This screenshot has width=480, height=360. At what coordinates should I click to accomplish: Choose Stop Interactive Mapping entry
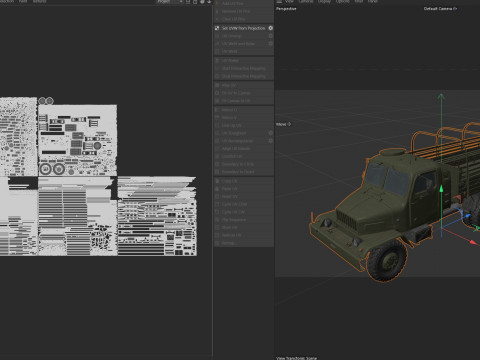tap(243, 76)
